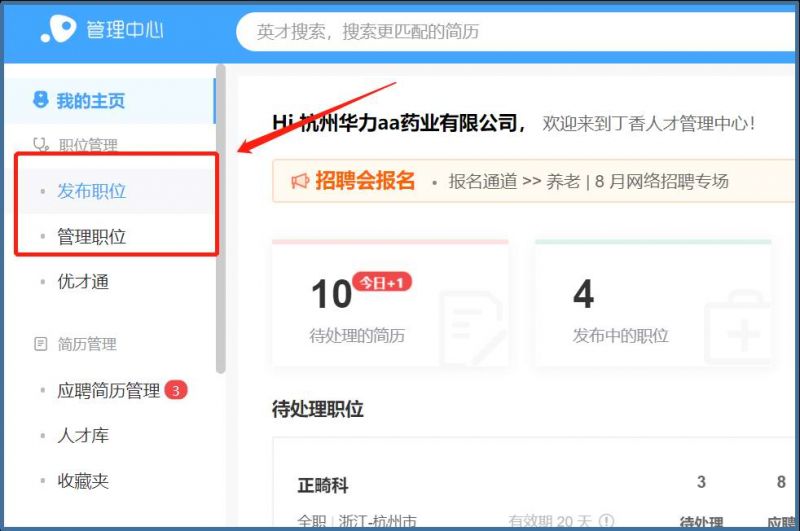Click the 全职 | 浙江-杭州市 text
The height and width of the screenshot is (531, 800).
[357, 521]
